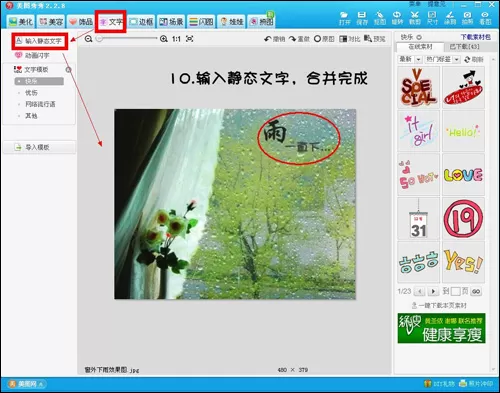
Task: Click the 美图网 button in status bar
Action: [x=27, y=384]
